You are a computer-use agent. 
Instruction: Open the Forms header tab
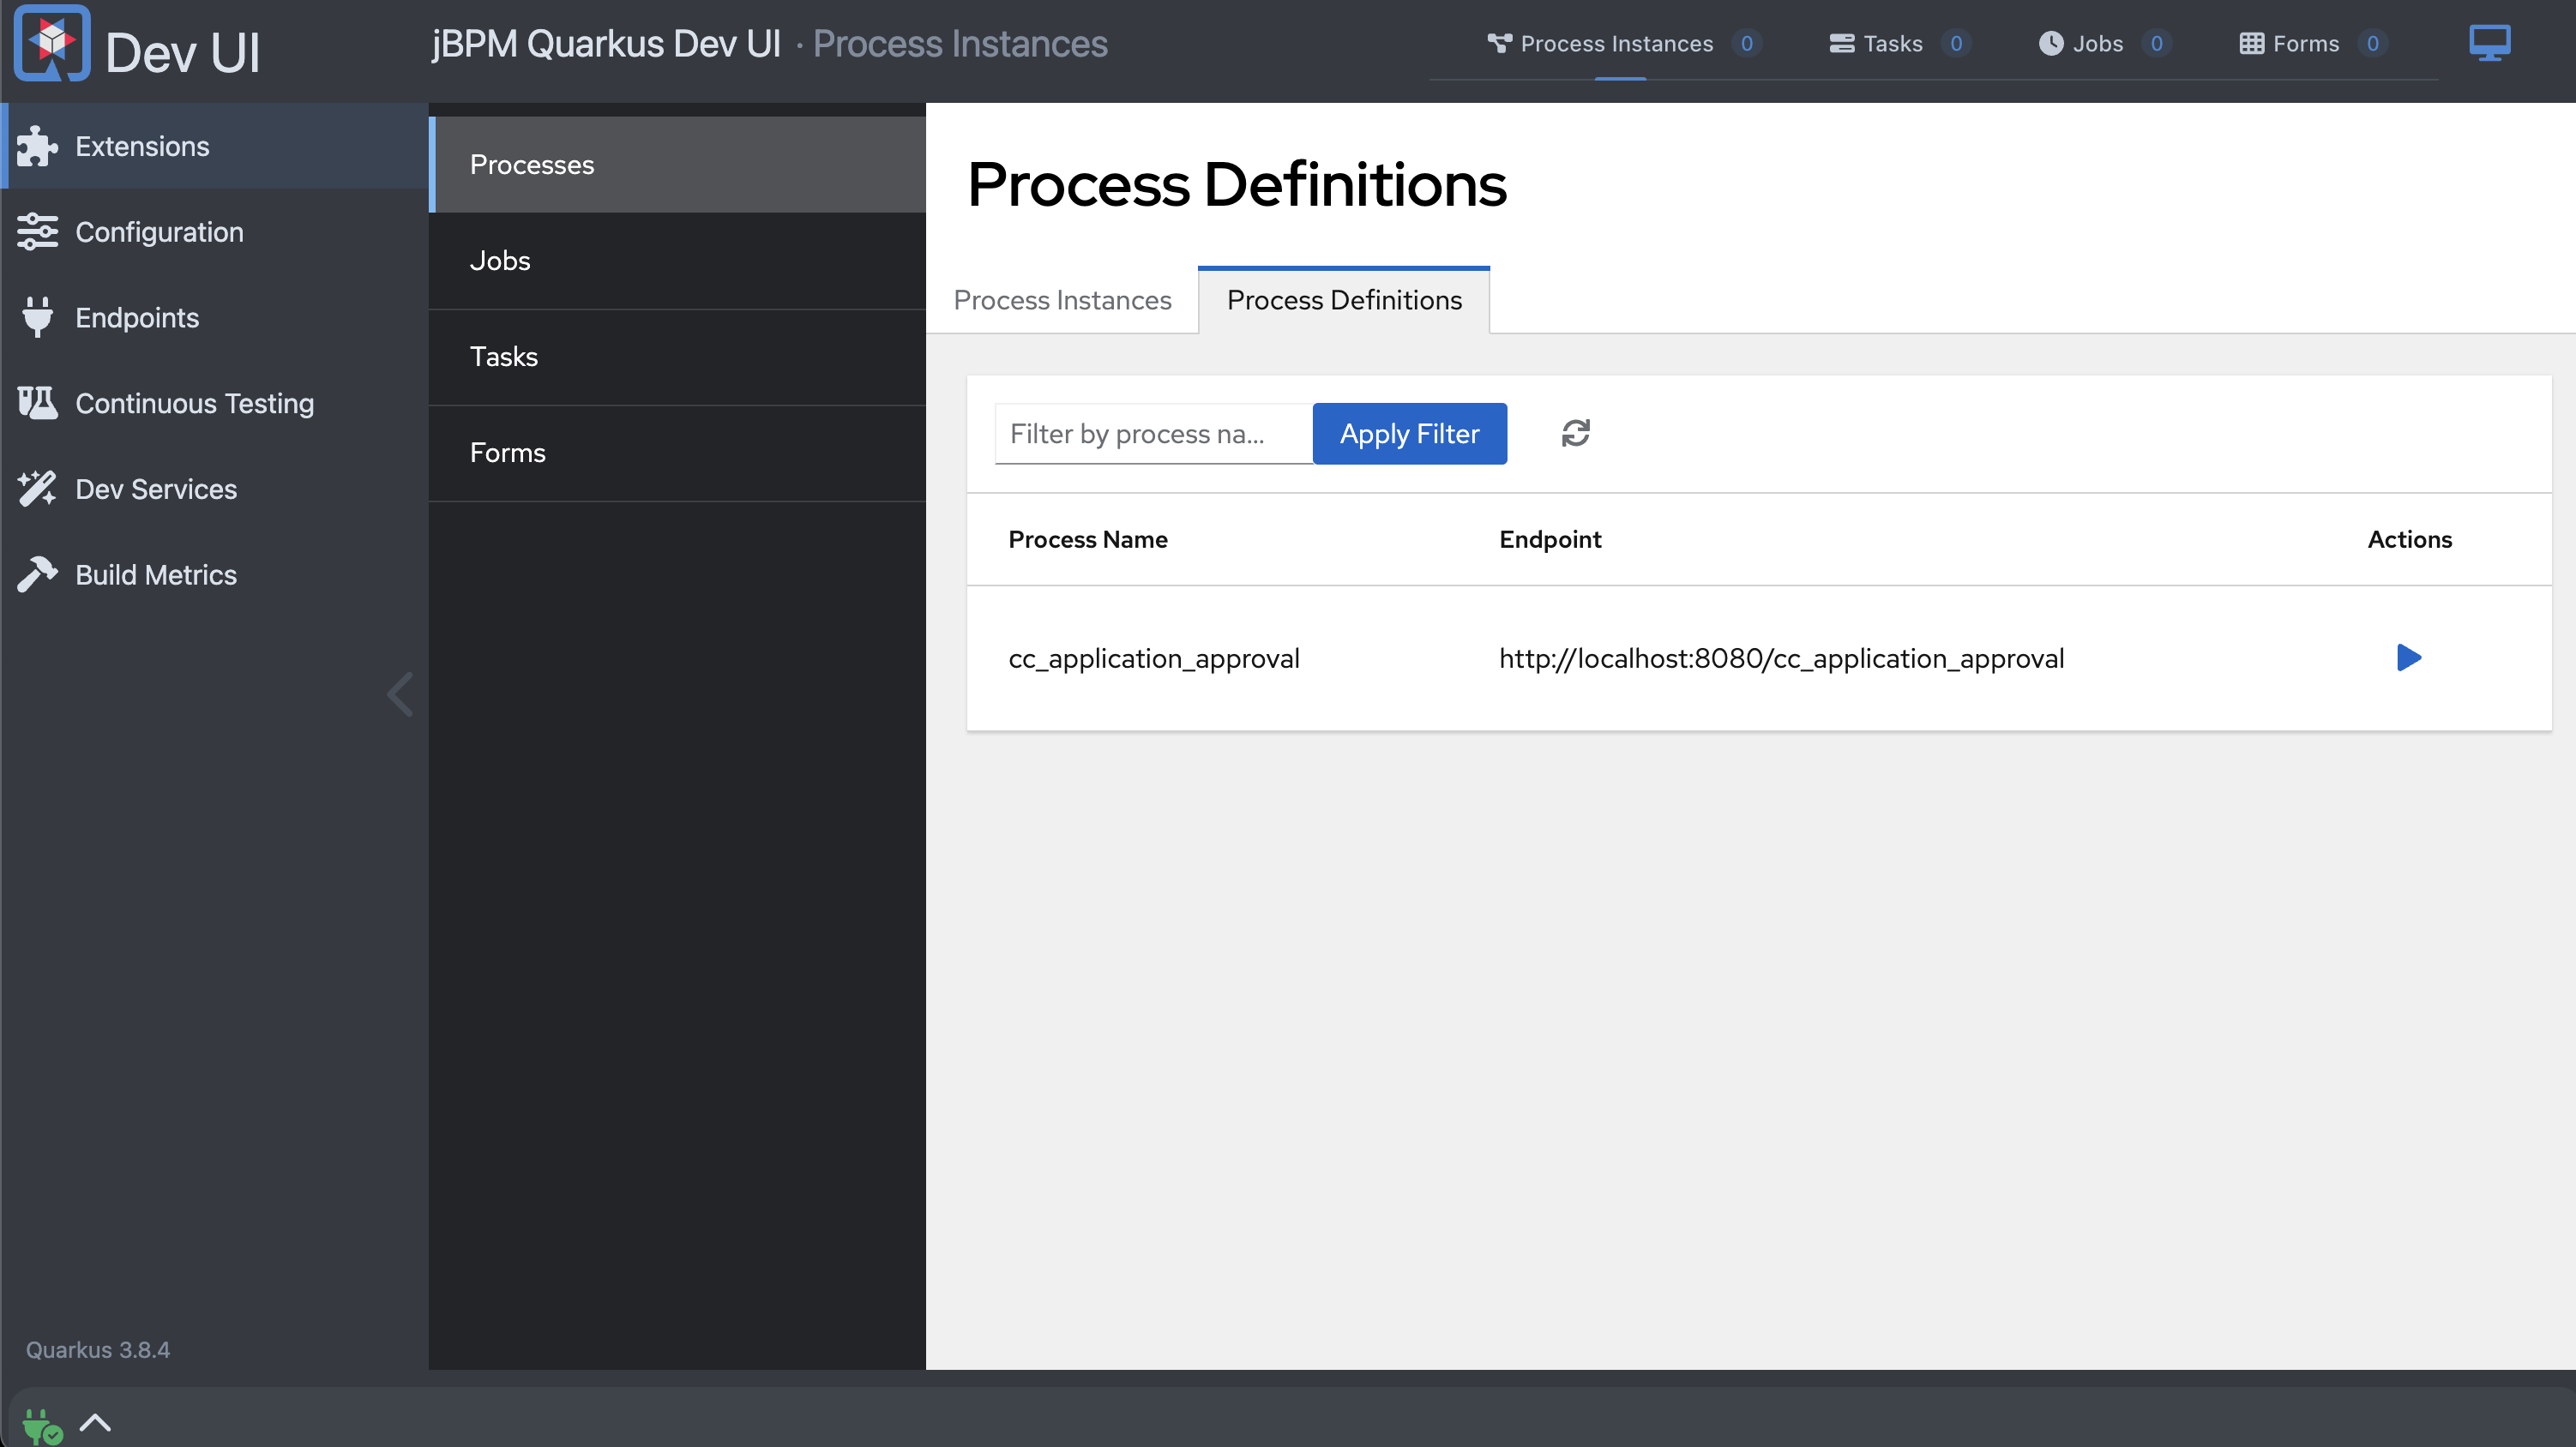2311,43
